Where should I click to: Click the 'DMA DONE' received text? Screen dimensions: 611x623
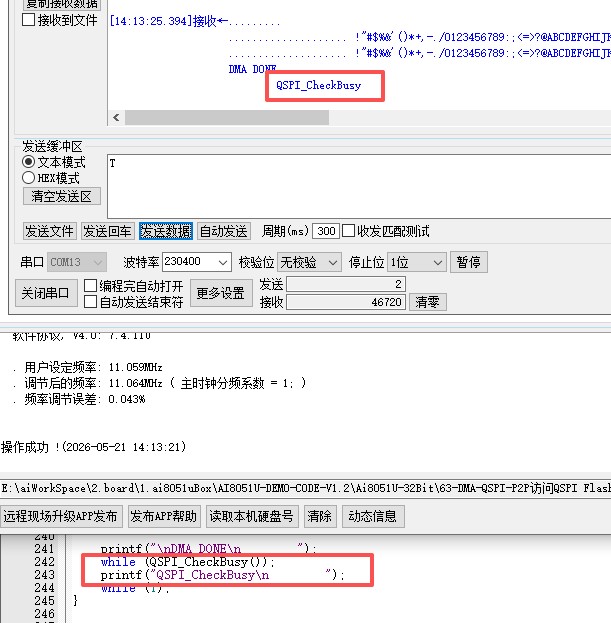pyautogui.click(x=253, y=69)
